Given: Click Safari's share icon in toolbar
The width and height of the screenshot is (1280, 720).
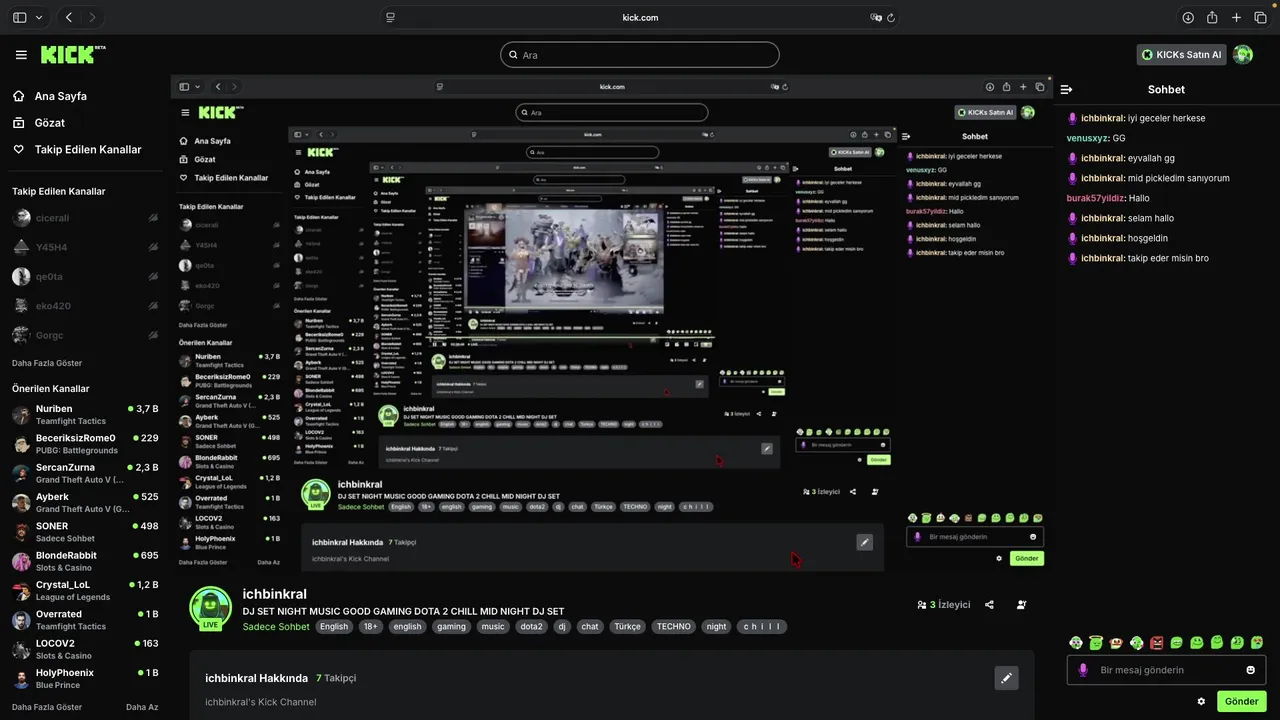Looking at the screenshot, I should click(x=1212, y=17).
